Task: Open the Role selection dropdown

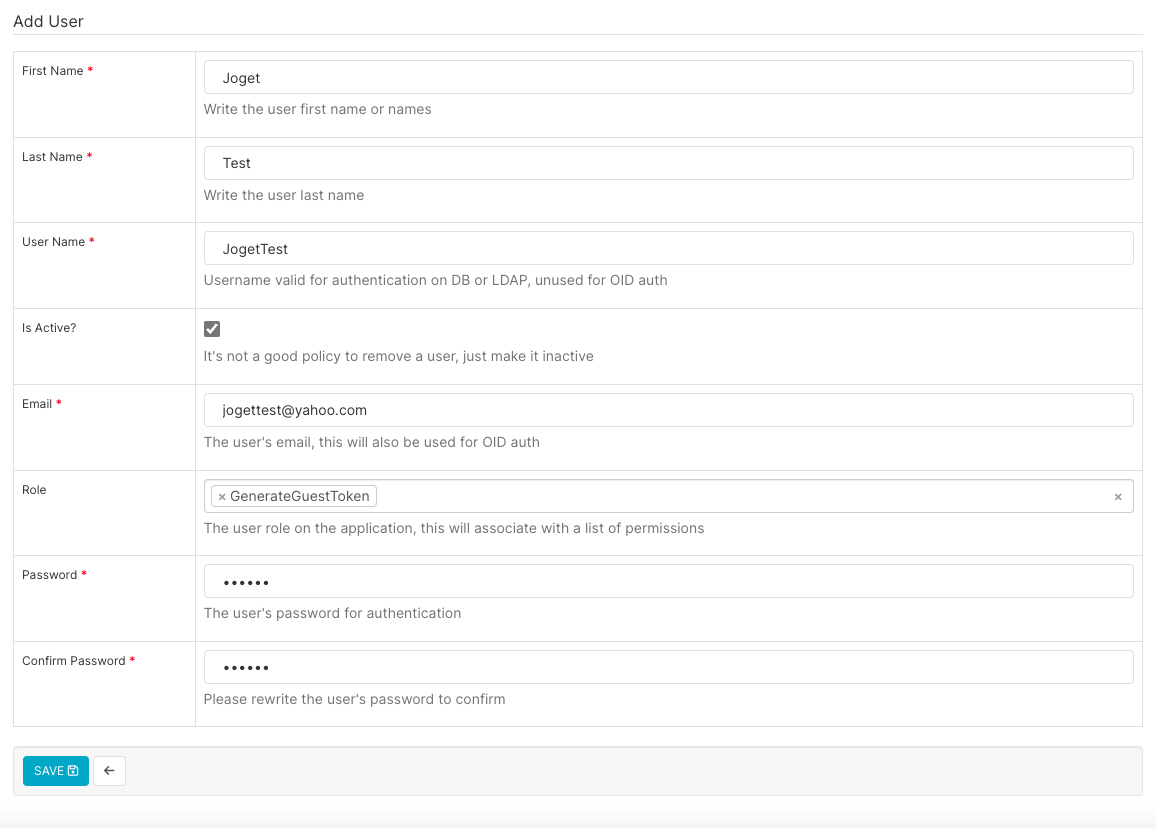Action: coord(740,497)
